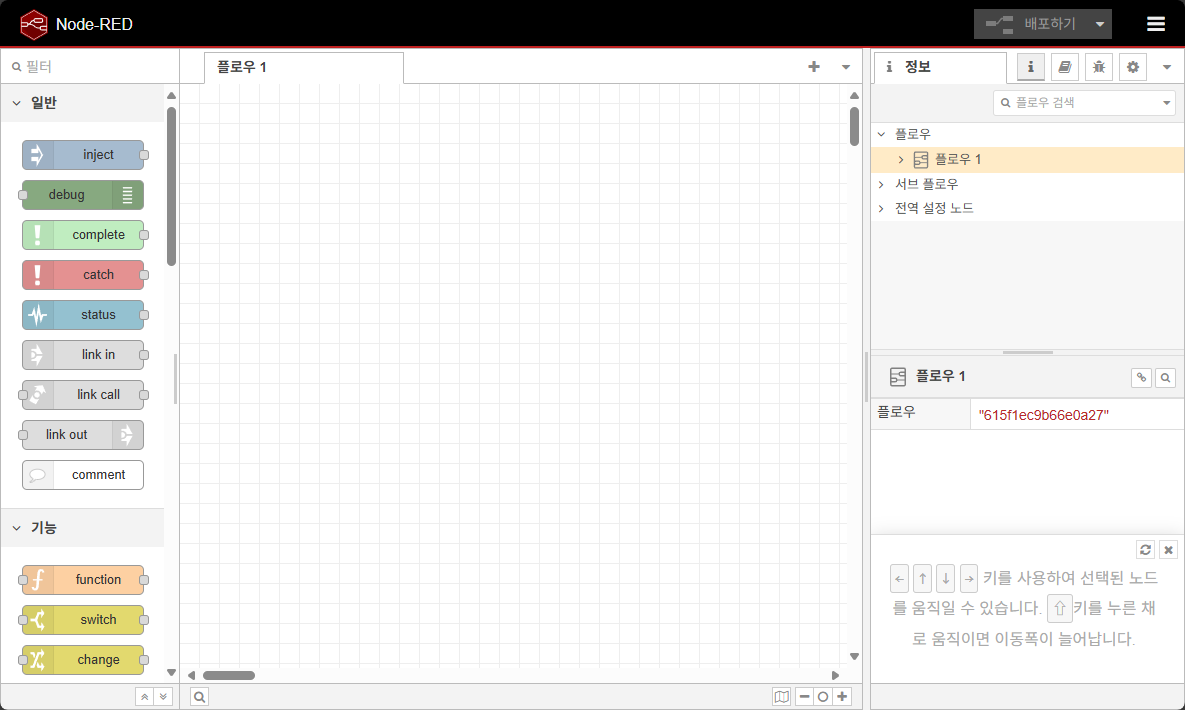Add a new flow tab with plus

(x=814, y=67)
